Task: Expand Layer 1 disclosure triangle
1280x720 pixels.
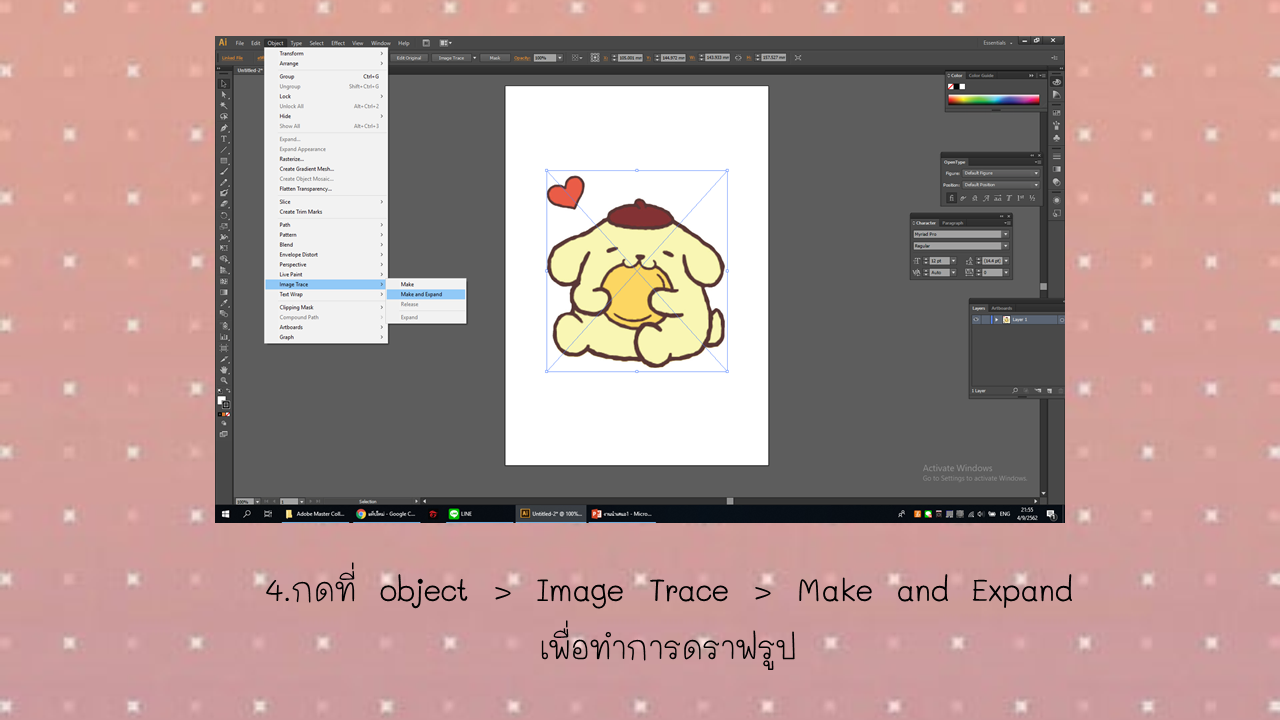Action: point(996,320)
